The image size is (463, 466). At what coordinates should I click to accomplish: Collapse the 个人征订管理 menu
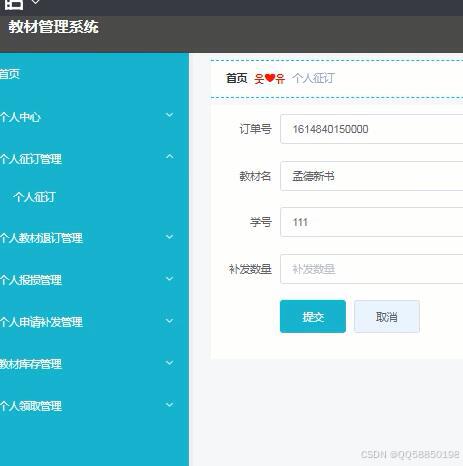[x=94, y=159]
